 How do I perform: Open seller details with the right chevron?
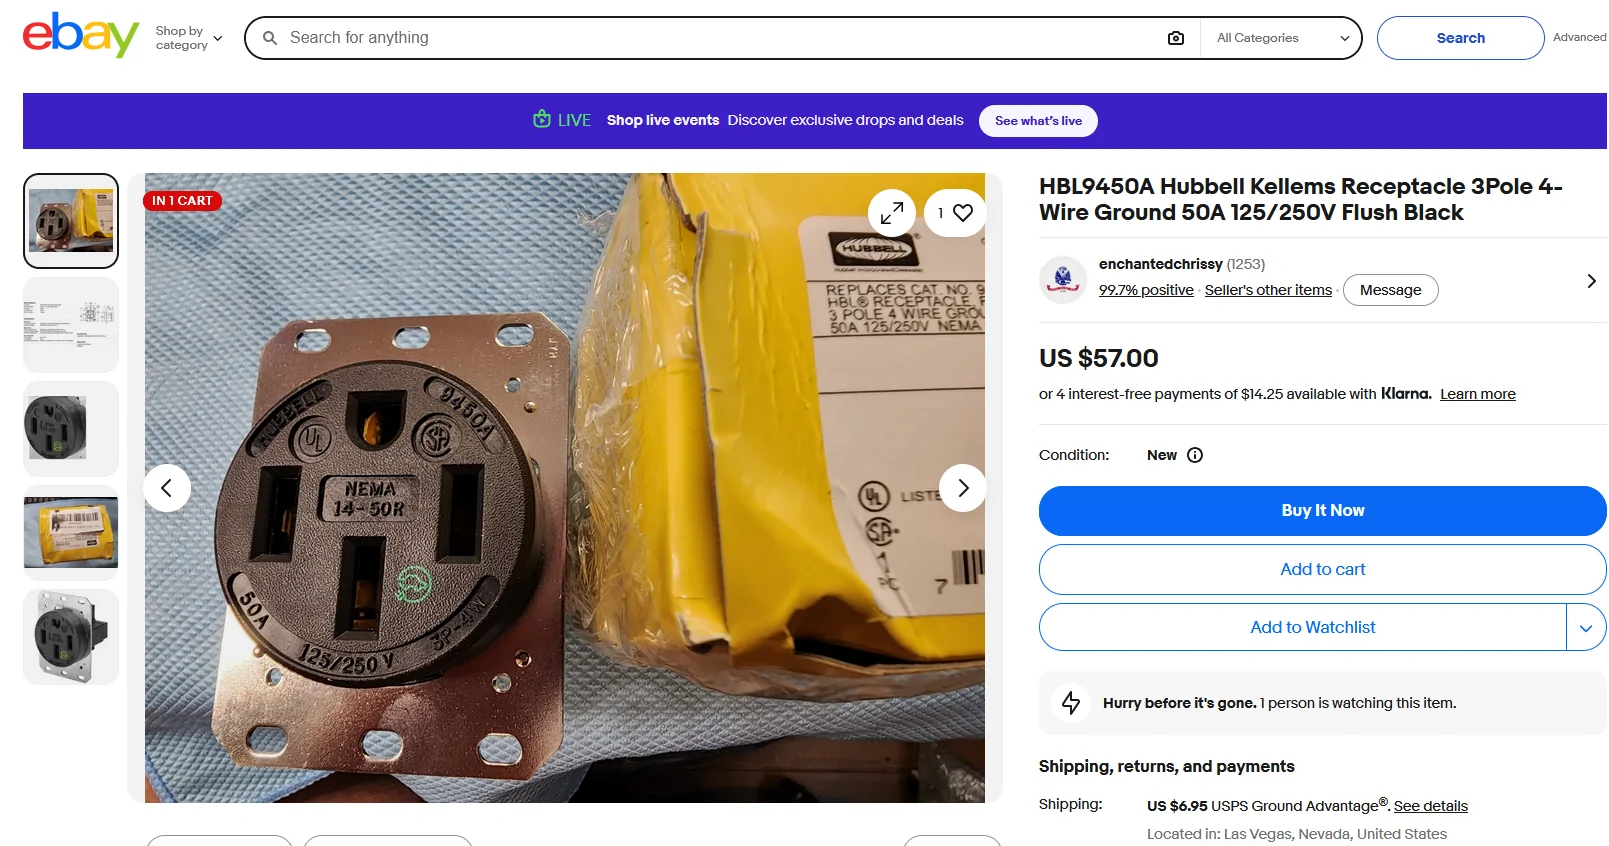(x=1591, y=281)
